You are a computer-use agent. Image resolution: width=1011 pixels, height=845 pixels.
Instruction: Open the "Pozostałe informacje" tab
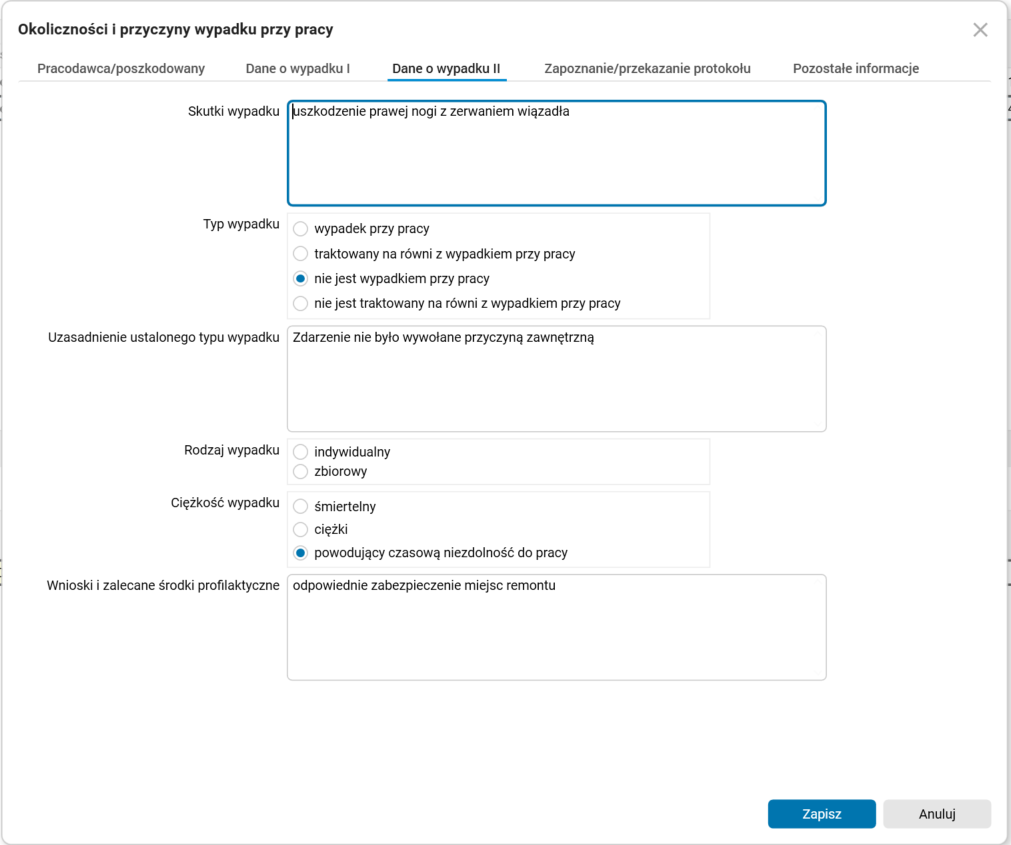855,68
